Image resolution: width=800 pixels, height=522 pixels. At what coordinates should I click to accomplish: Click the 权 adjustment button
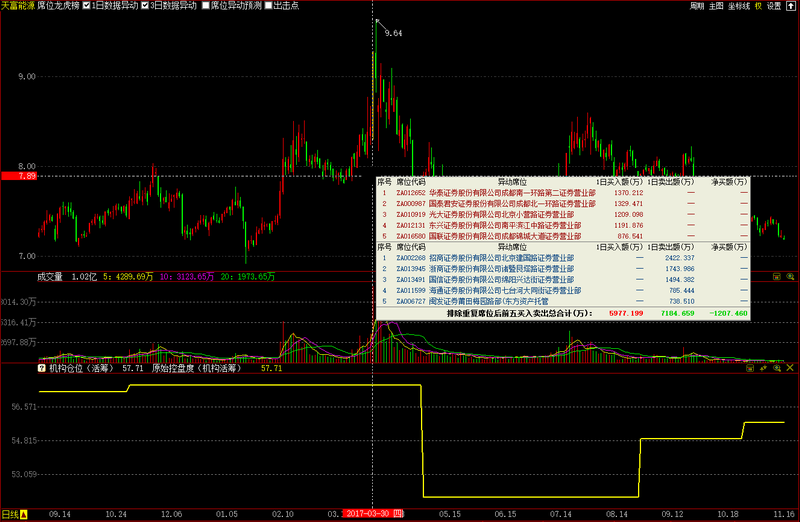pyautogui.click(x=758, y=6)
